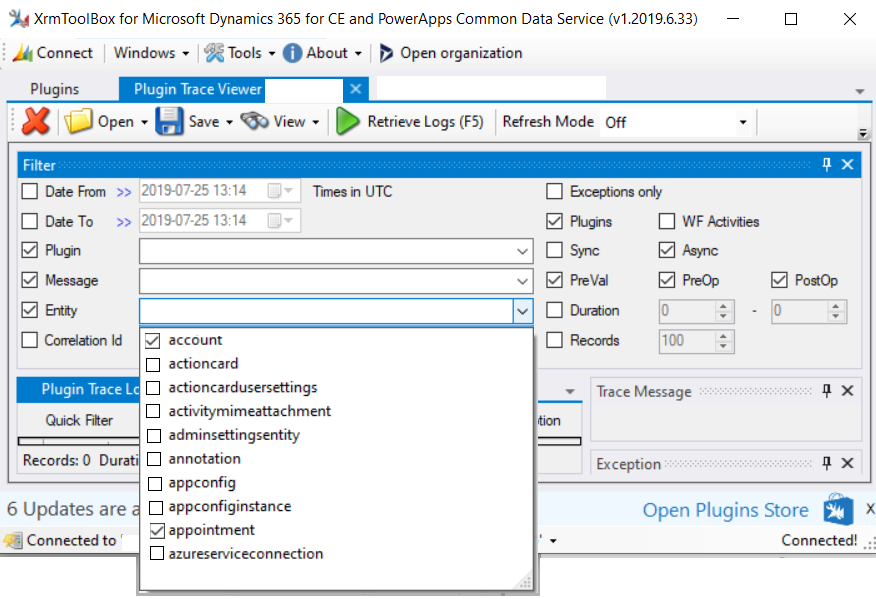This screenshot has height=599, width=876.
Task: Pin the Trace Message panel
Action: pos(827,391)
